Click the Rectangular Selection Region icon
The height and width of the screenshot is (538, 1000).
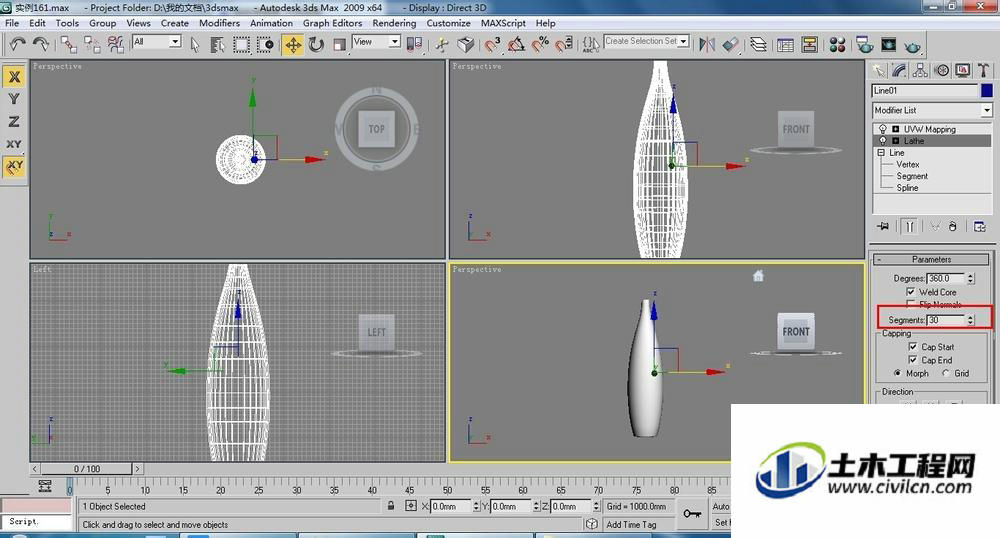click(x=241, y=44)
